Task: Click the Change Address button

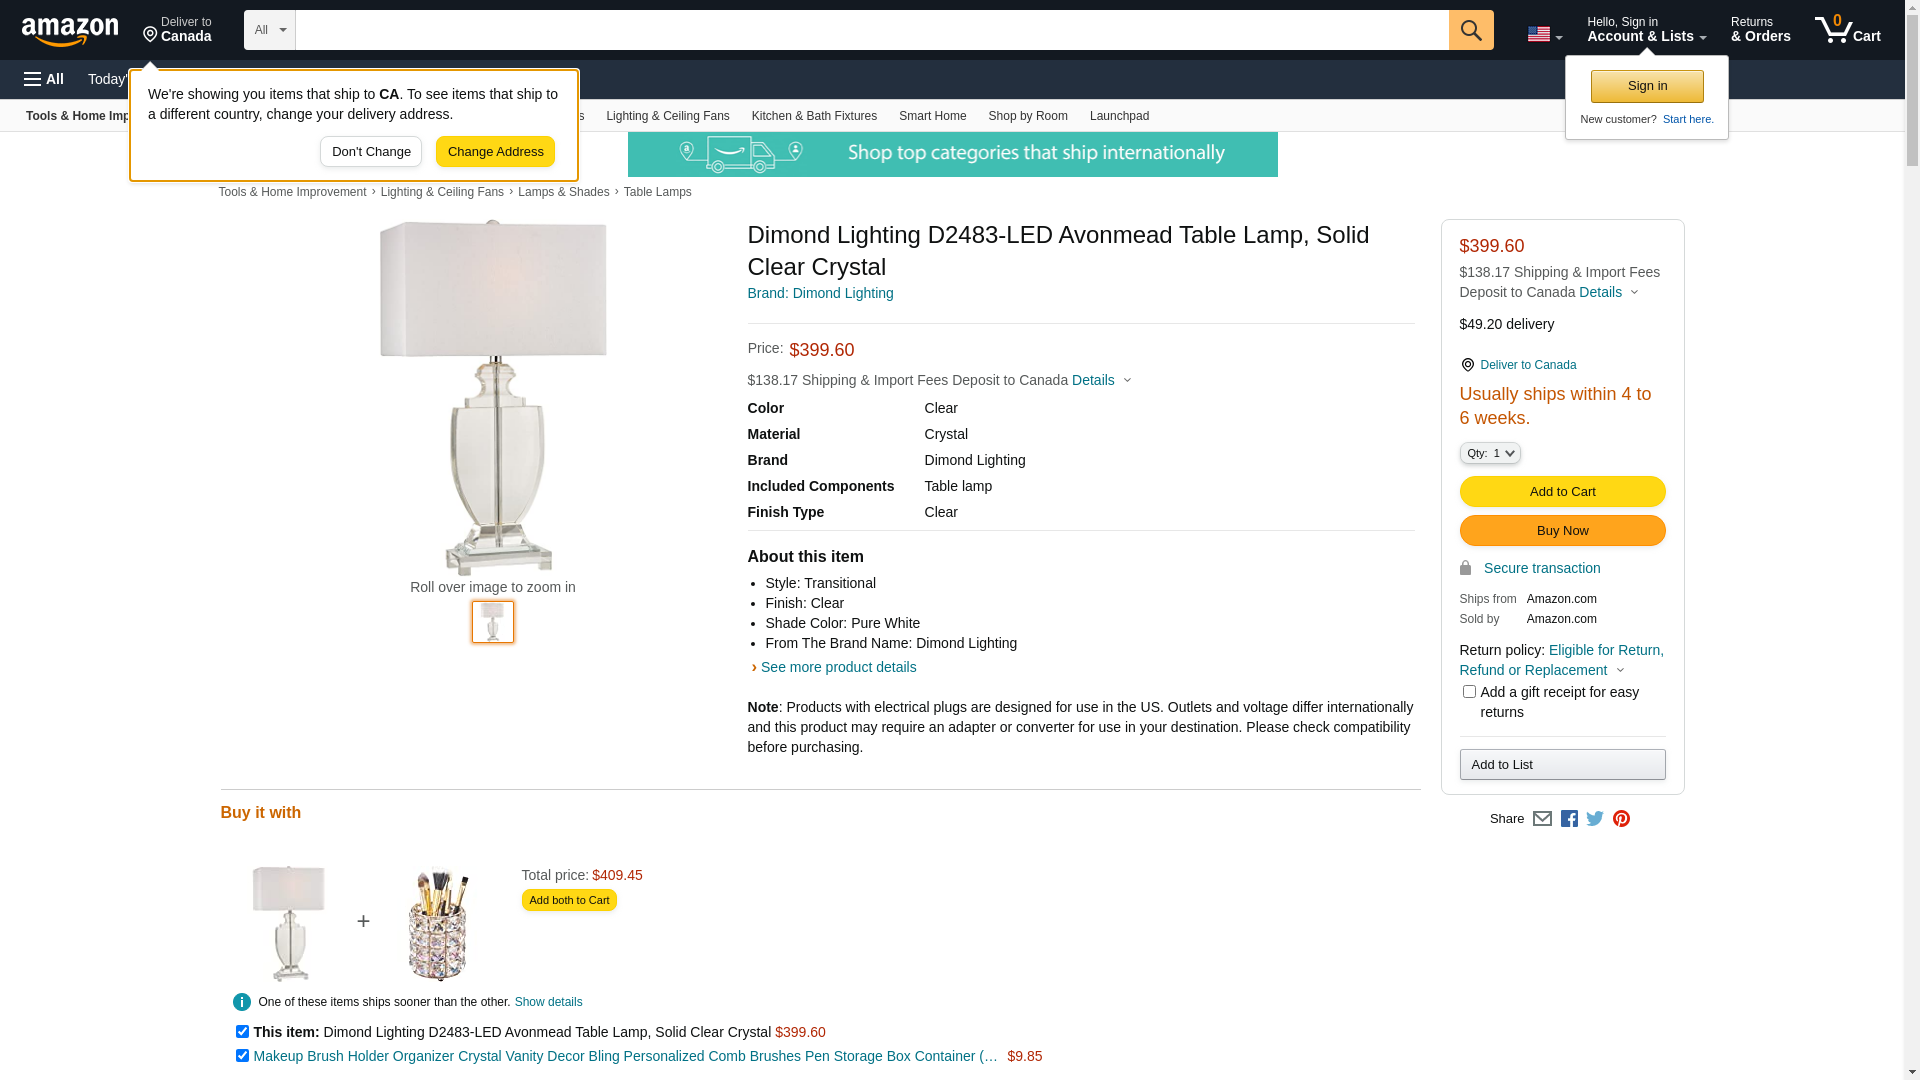Action: coord(495,152)
